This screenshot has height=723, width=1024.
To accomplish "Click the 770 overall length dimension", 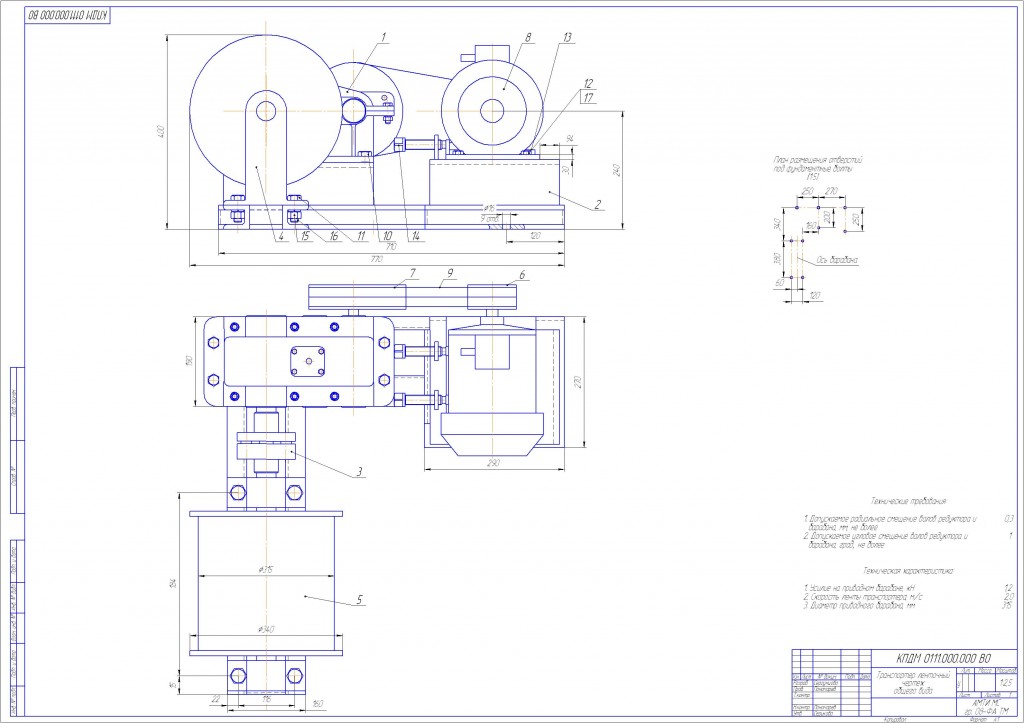I will (376, 259).
